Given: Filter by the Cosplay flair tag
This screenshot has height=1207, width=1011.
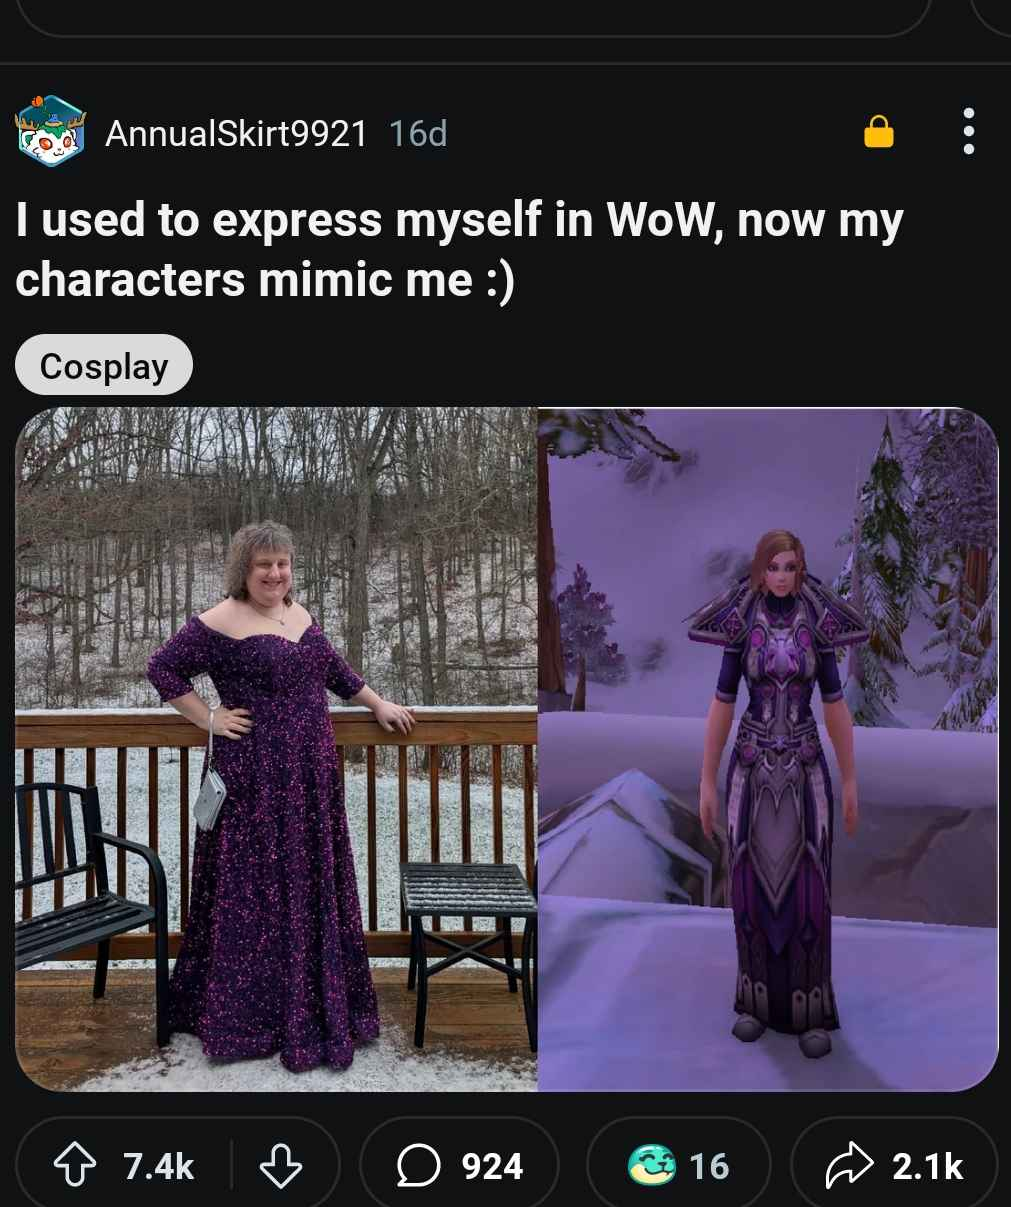Looking at the screenshot, I should [x=104, y=366].
